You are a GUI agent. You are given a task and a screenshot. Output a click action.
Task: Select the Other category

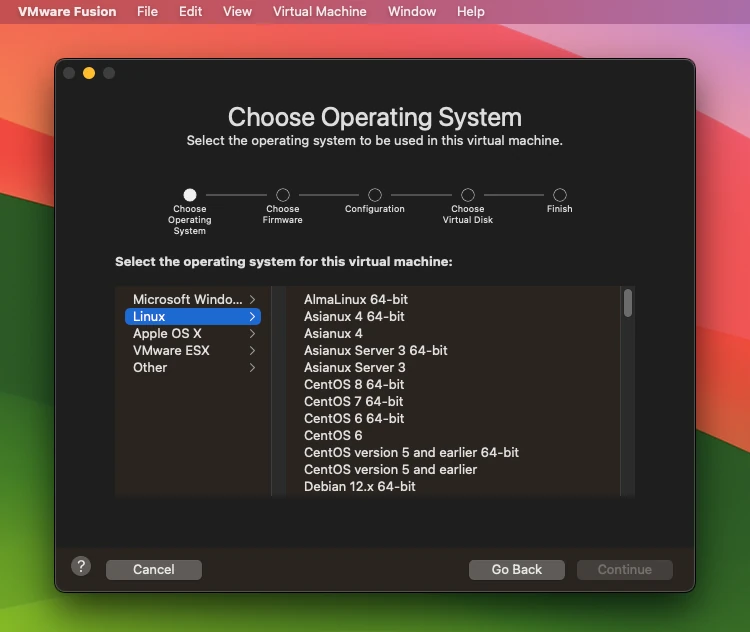tap(193, 368)
